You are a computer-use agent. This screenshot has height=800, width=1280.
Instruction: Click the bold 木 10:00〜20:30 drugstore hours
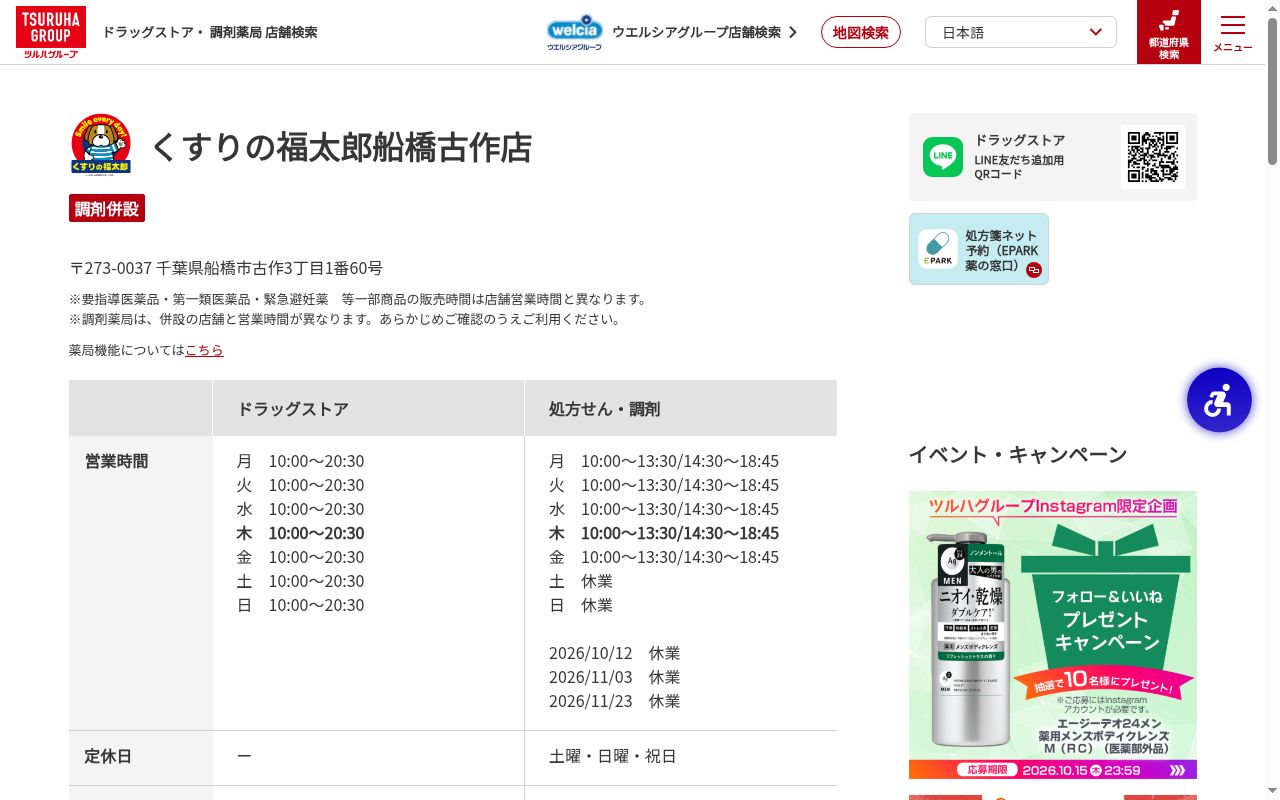click(300, 533)
